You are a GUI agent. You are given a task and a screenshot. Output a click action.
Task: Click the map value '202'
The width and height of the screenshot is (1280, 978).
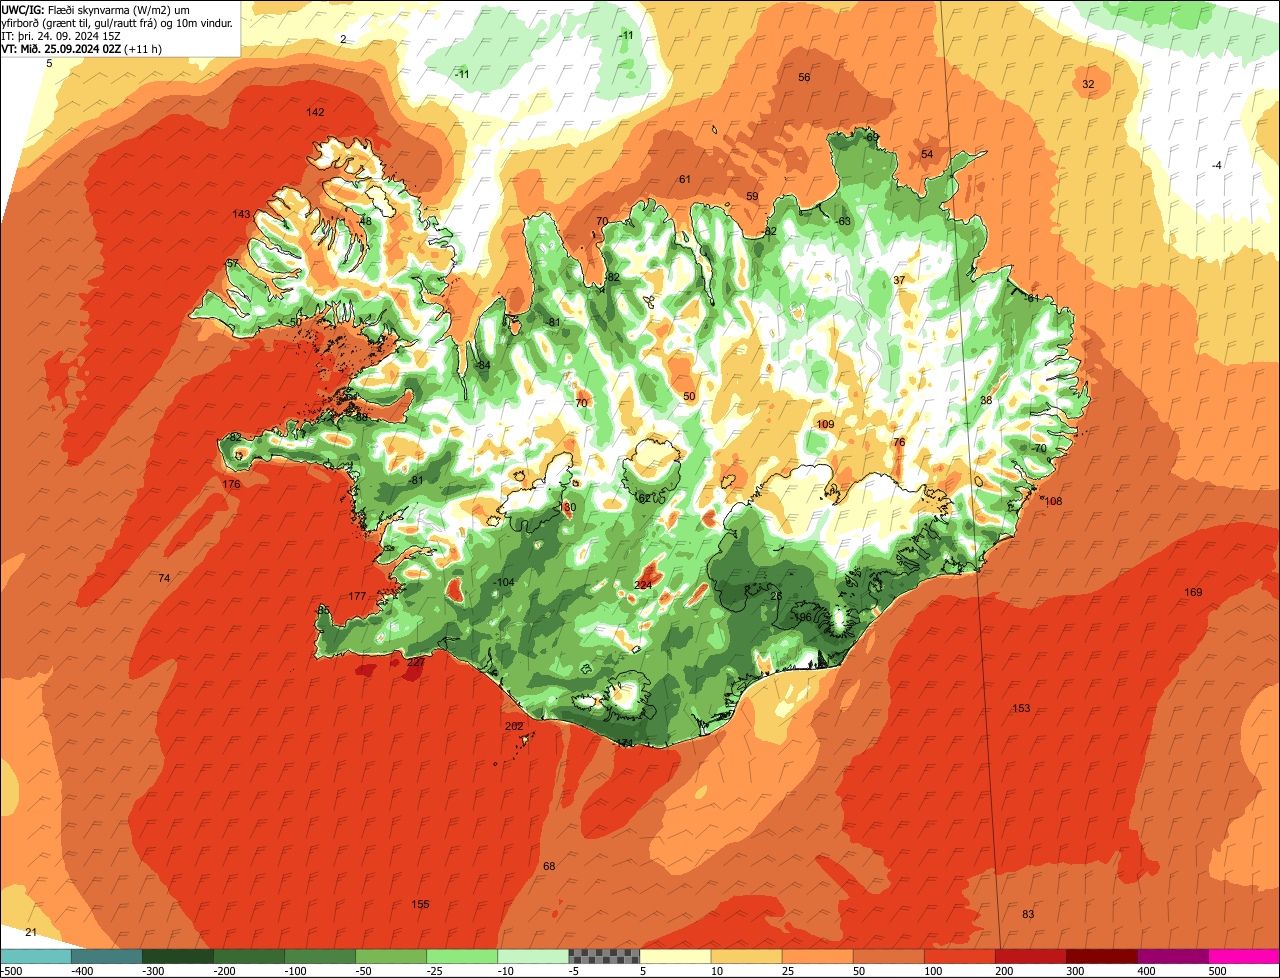[x=514, y=727]
